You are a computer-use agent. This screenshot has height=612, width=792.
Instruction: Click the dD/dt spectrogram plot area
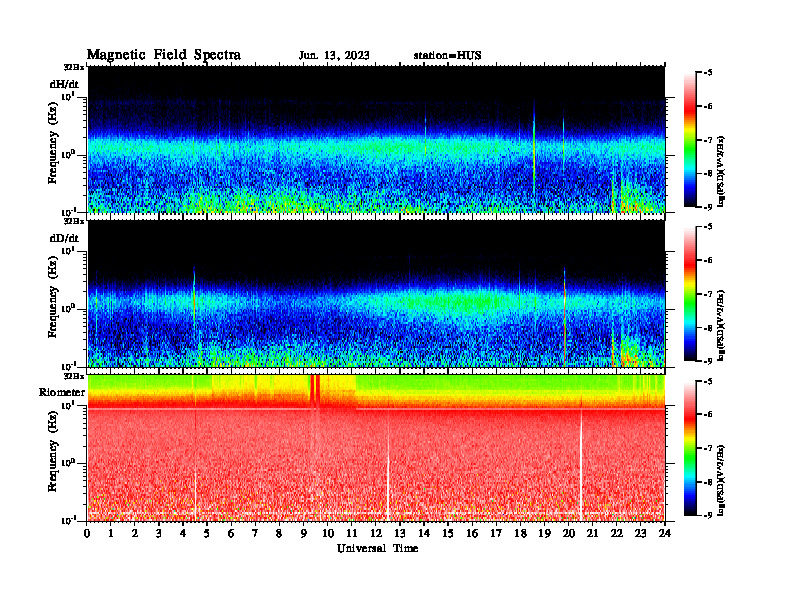[x=376, y=293]
